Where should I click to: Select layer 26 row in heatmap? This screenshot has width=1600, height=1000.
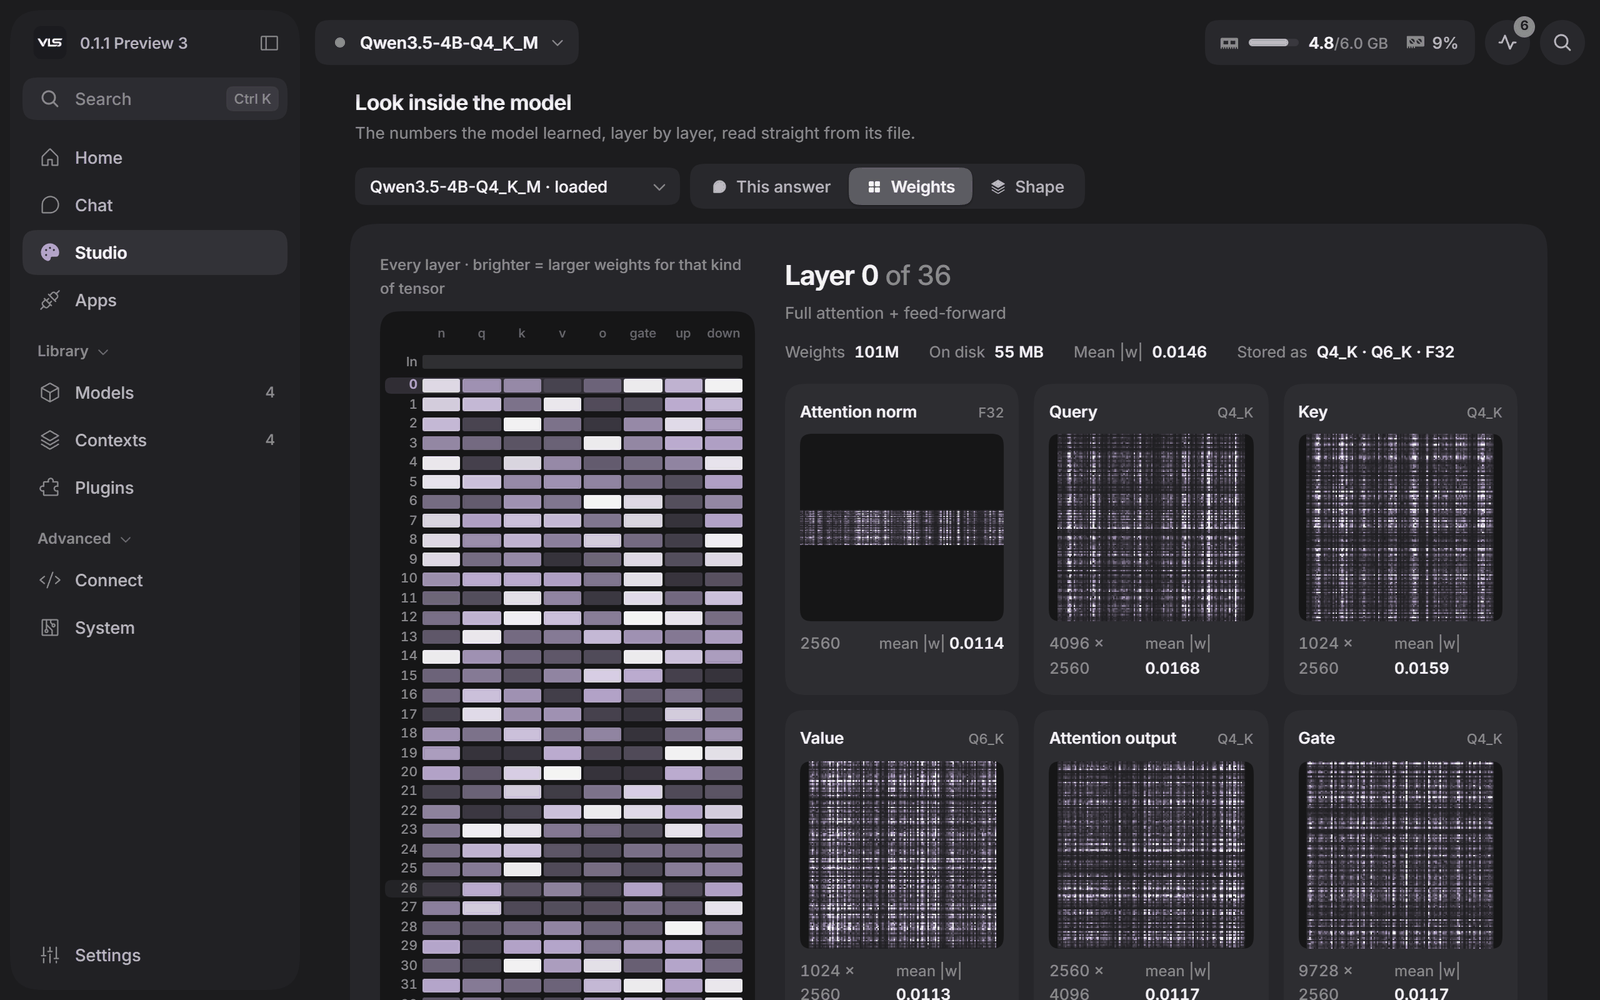pyautogui.click(x=564, y=888)
